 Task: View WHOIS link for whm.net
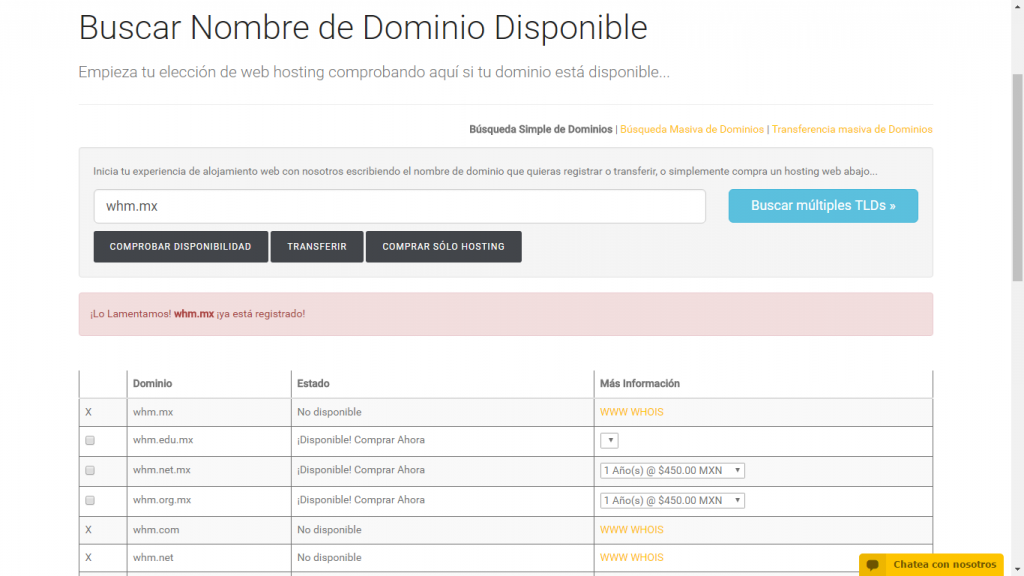pos(647,558)
